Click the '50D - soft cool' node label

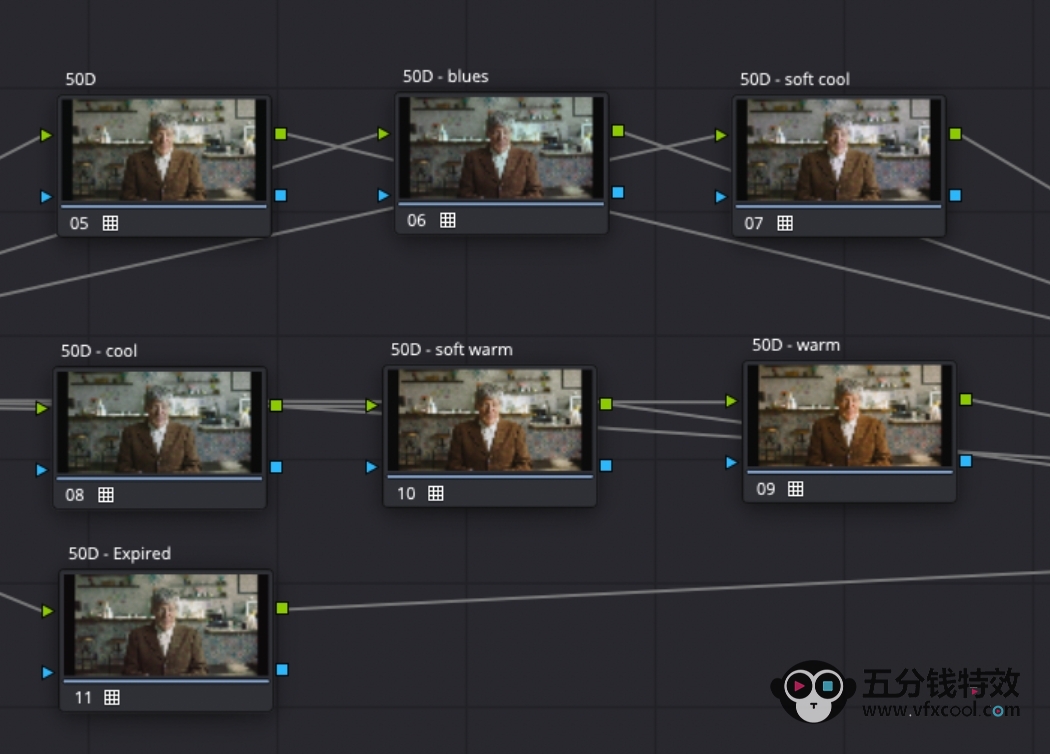(x=795, y=80)
